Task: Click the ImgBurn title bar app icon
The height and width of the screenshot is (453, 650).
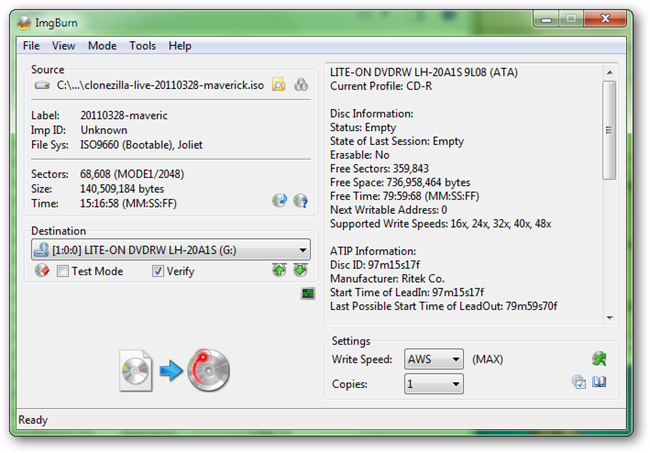Action: click(24, 22)
